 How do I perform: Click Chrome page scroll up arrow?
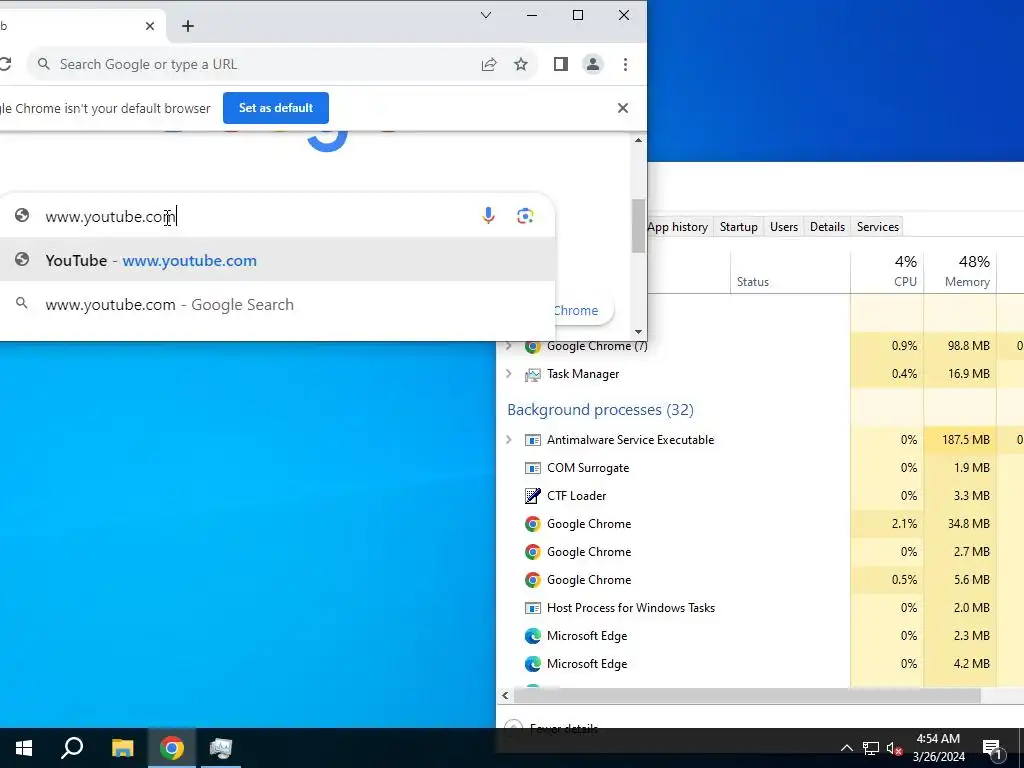coord(638,140)
